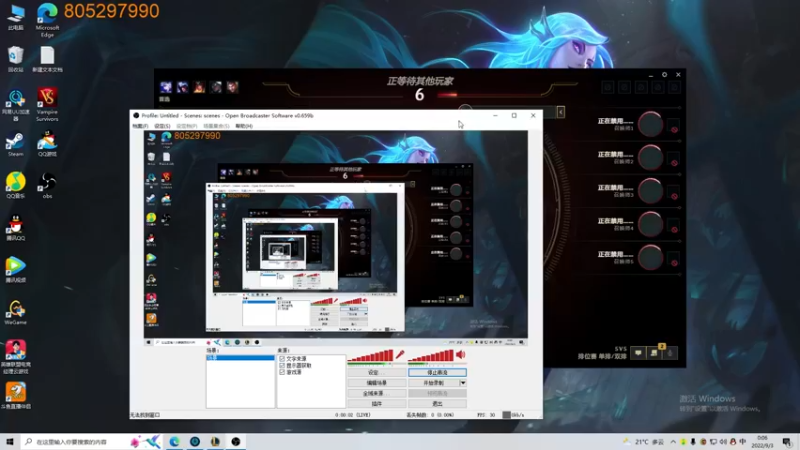Toggle the 显示器获取 source checkbox
The width and height of the screenshot is (800, 450).
(x=282, y=365)
